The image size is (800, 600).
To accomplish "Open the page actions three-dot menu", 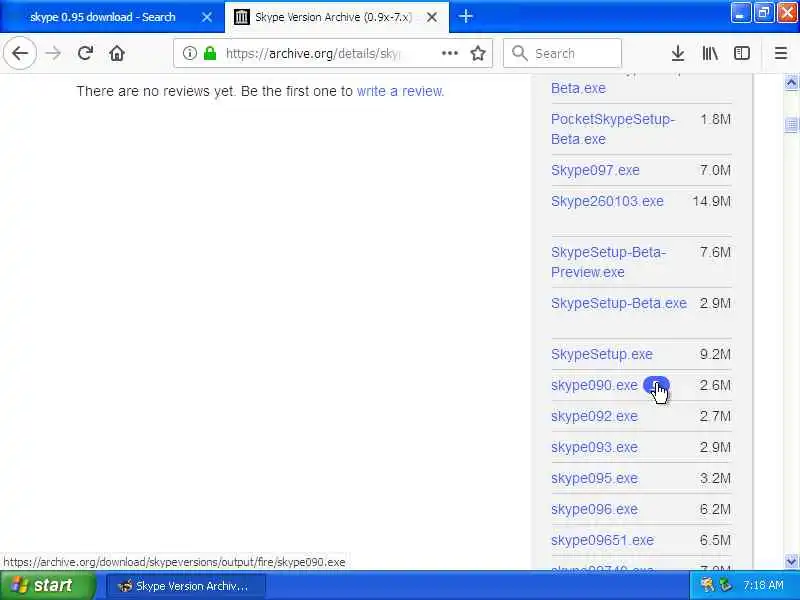I will point(449,53).
